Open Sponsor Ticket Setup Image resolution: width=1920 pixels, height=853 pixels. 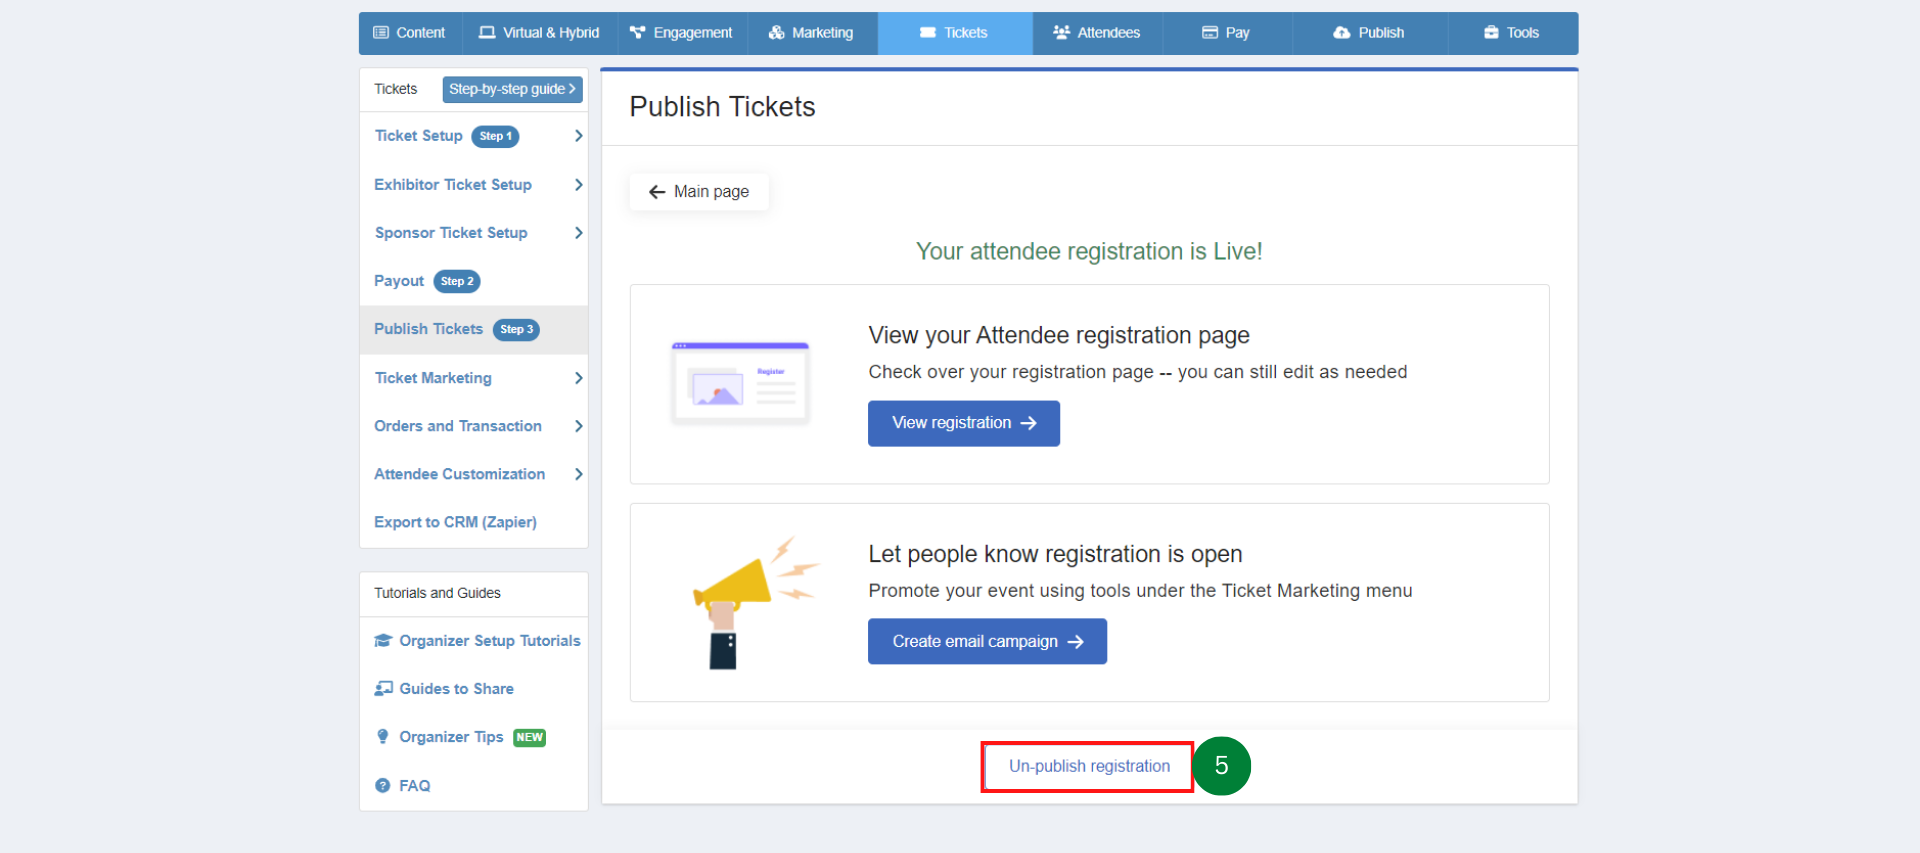click(451, 233)
